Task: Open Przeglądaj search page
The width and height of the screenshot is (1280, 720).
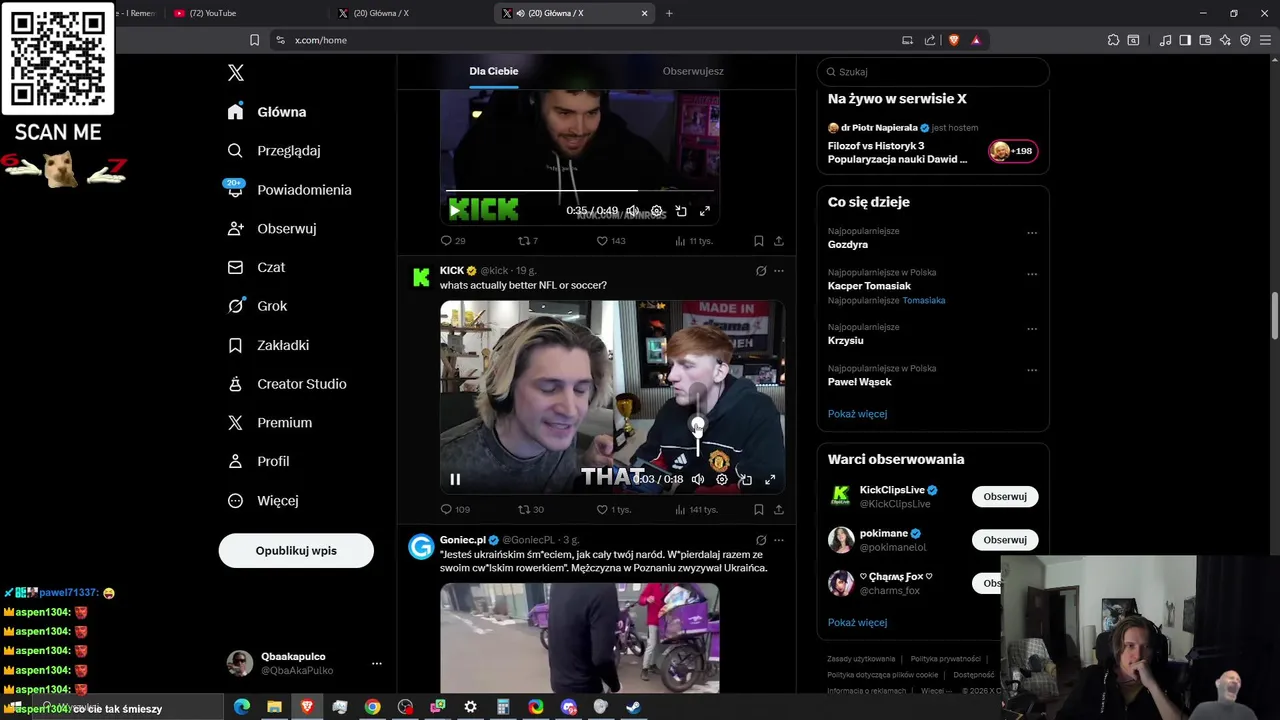Action: [x=274, y=151]
